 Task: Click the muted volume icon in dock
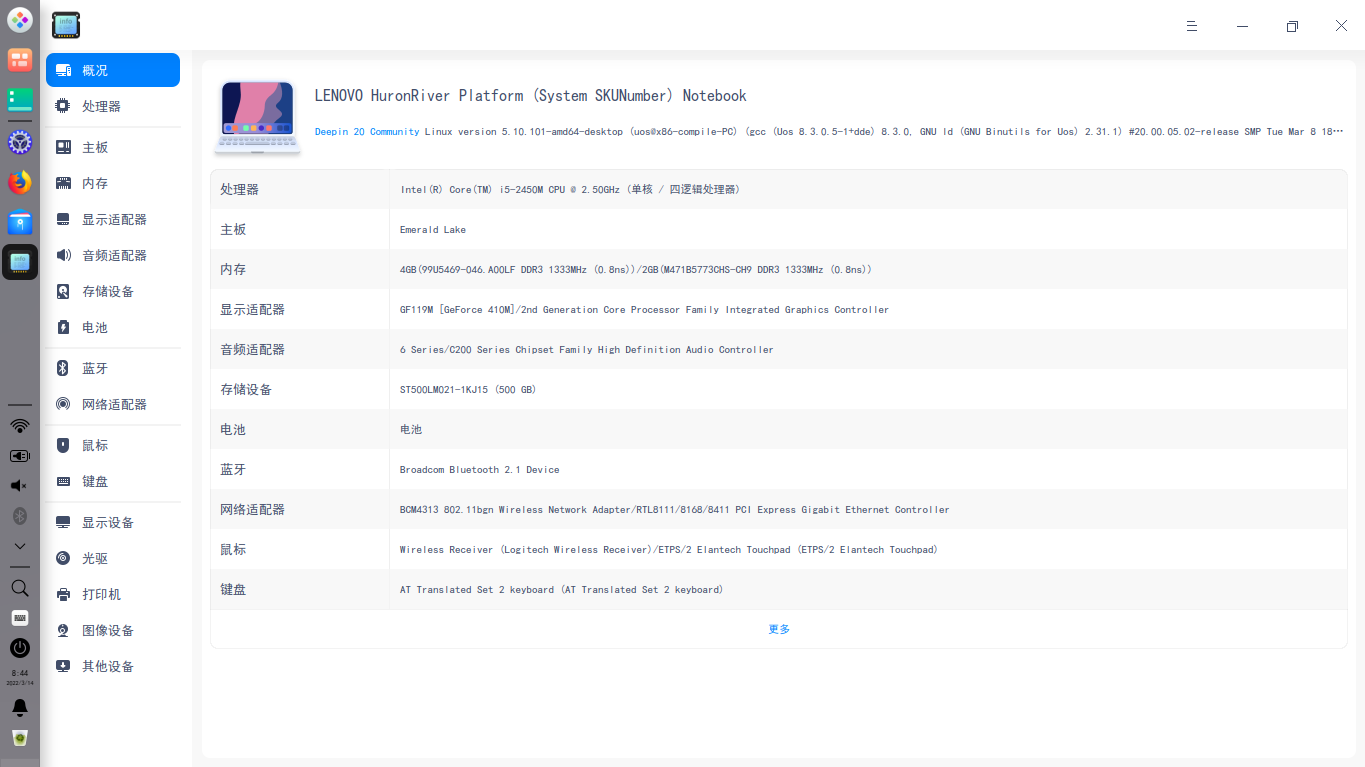pos(20,486)
